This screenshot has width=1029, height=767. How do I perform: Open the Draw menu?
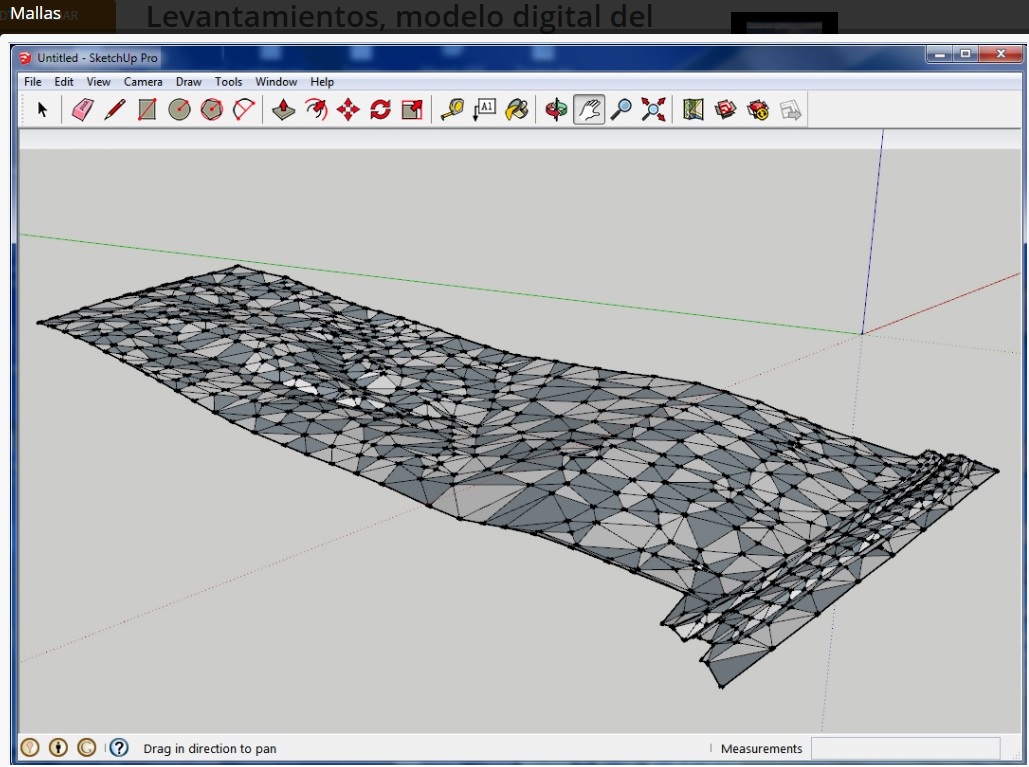point(188,82)
